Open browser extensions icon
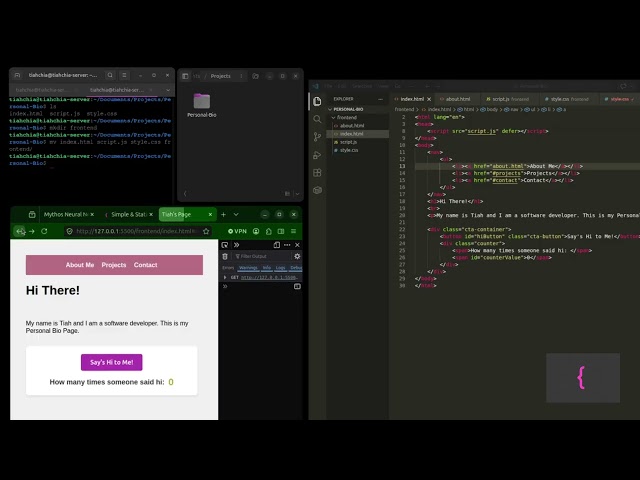 point(269,231)
